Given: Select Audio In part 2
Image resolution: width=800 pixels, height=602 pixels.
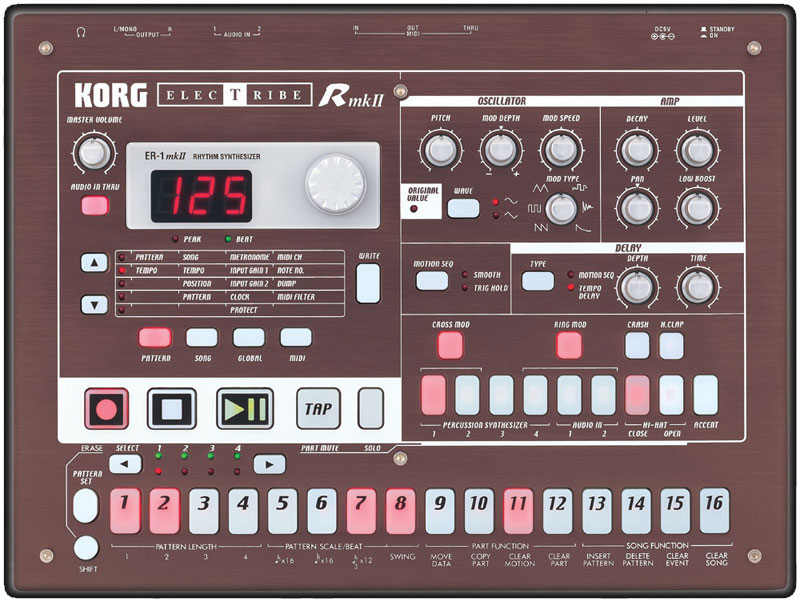Looking at the screenshot, I should click(604, 395).
